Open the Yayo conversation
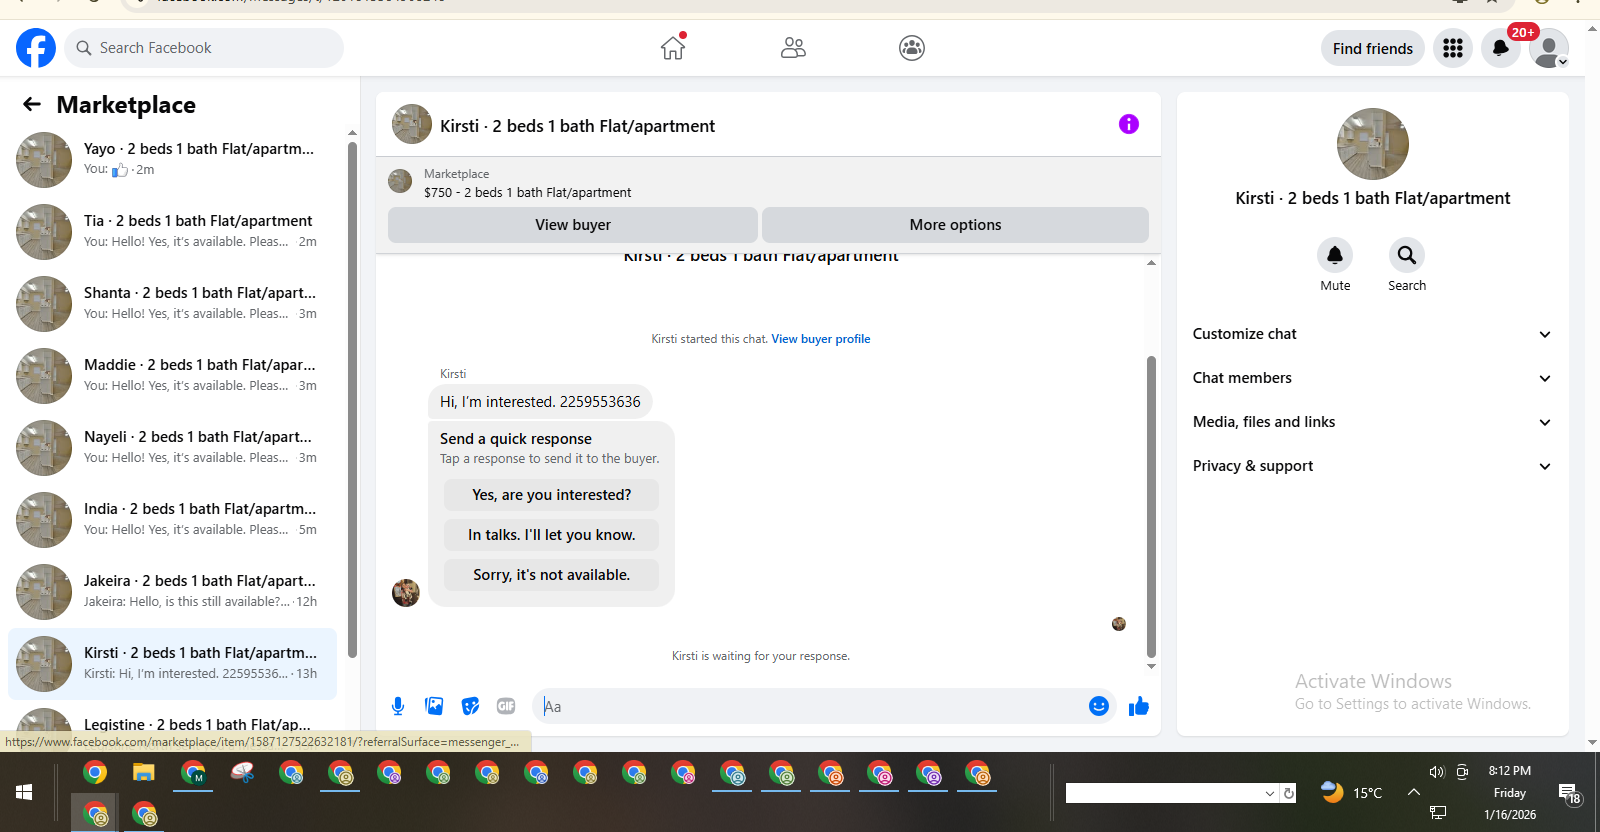 (x=172, y=160)
